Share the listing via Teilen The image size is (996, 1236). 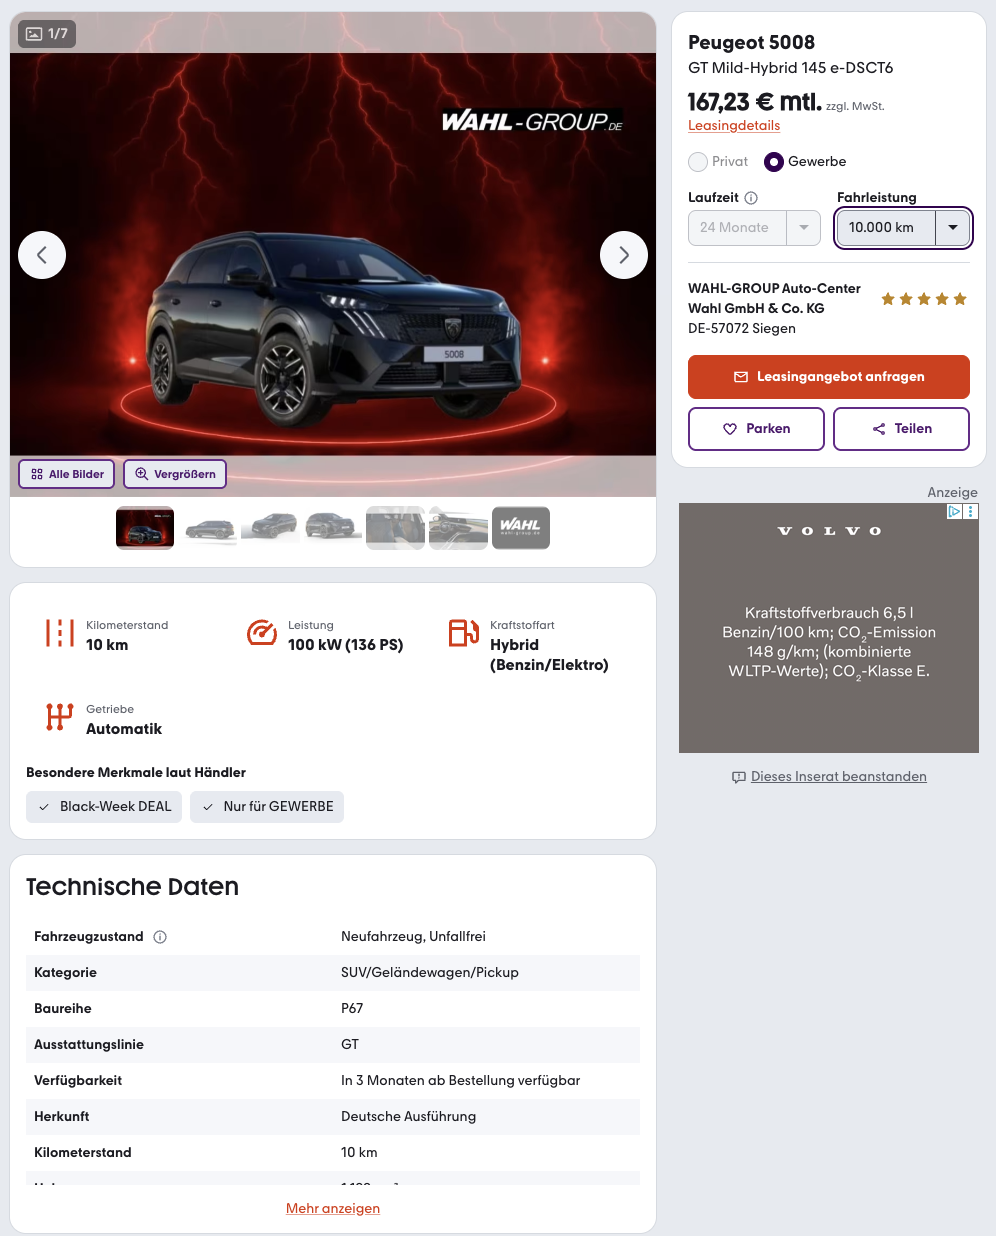(901, 429)
